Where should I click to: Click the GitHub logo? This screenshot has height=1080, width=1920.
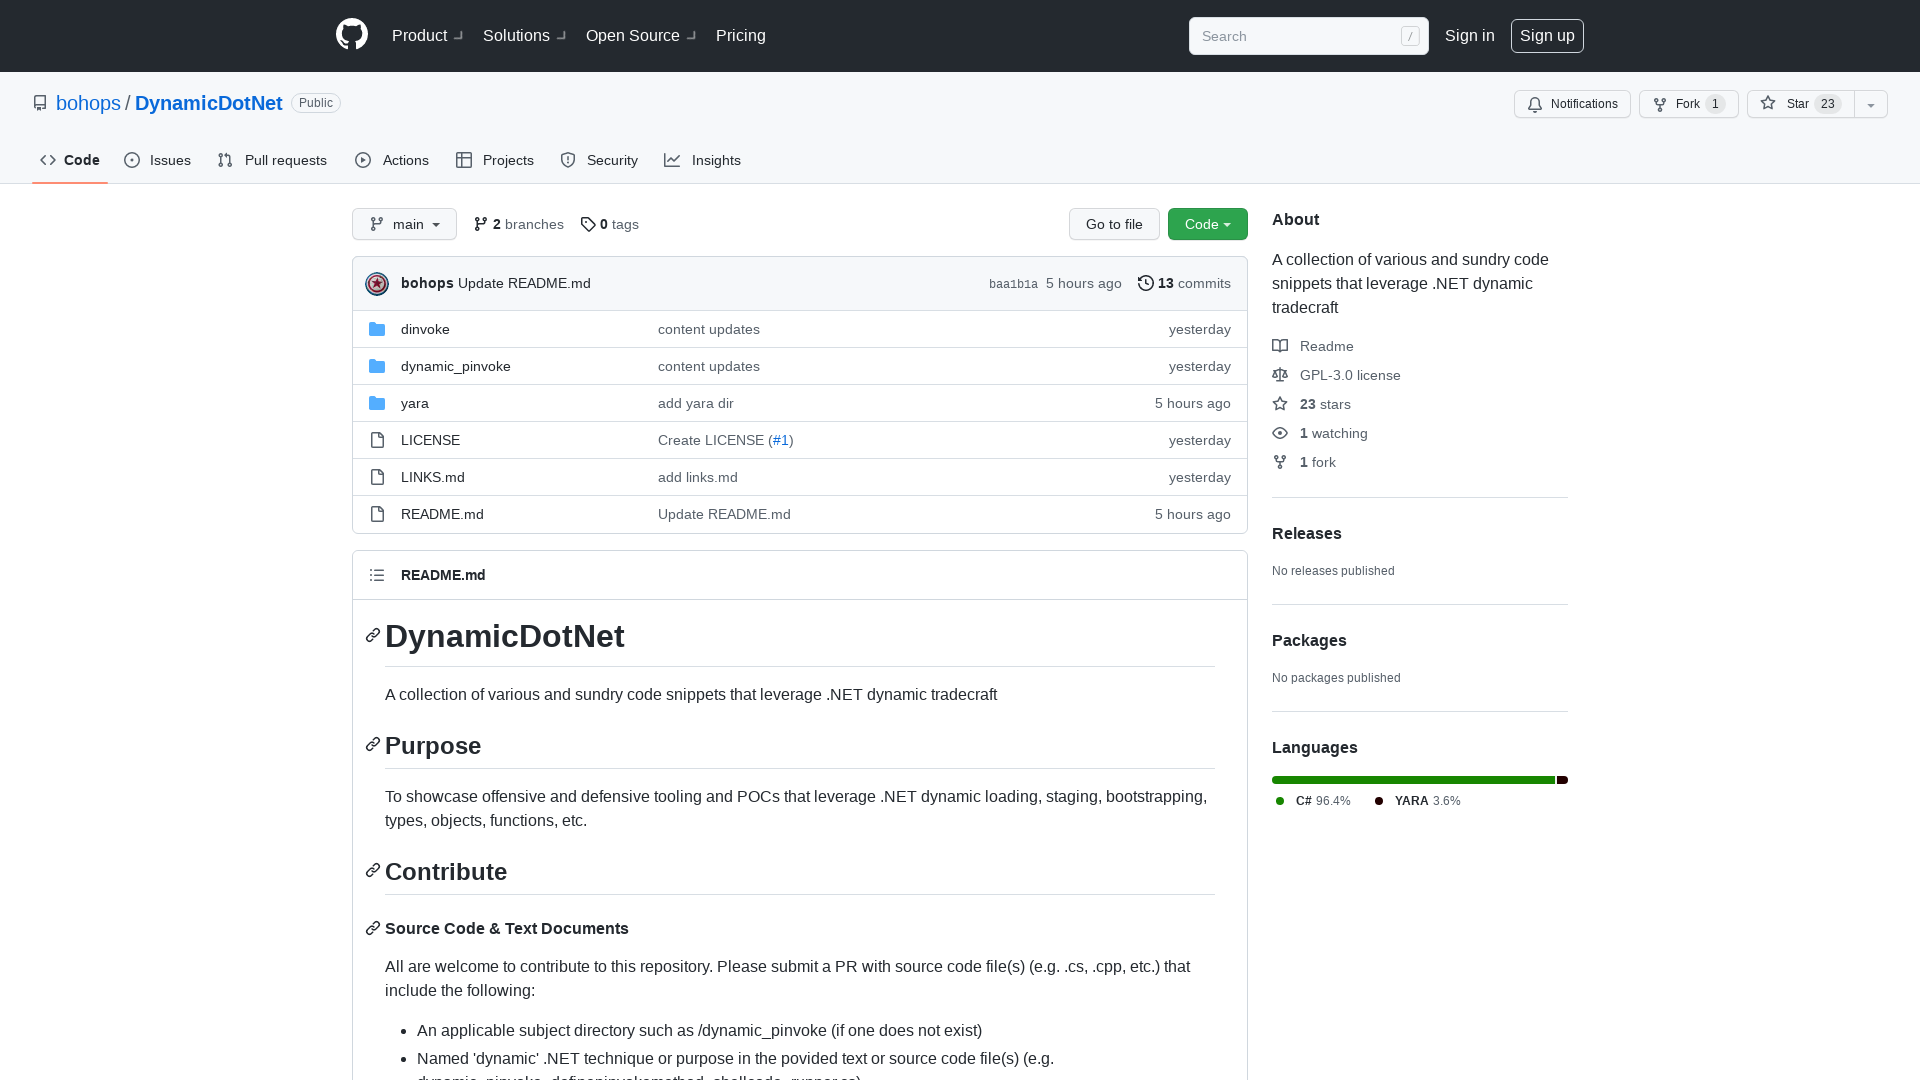(351, 35)
